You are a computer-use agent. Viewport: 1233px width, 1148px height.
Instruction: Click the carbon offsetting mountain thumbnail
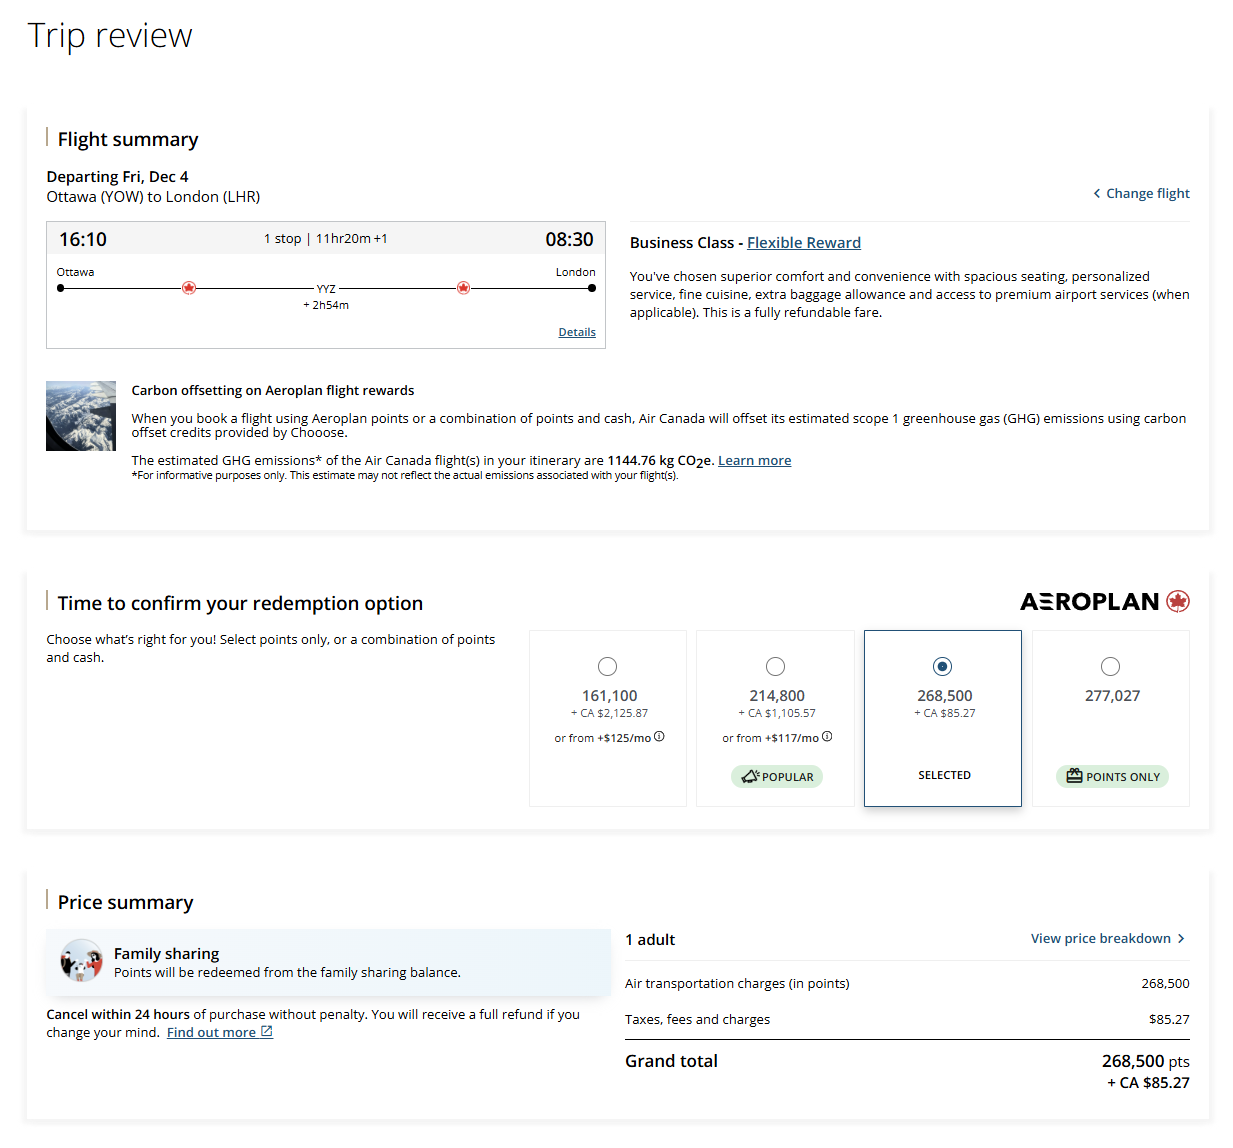(x=81, y=416)
